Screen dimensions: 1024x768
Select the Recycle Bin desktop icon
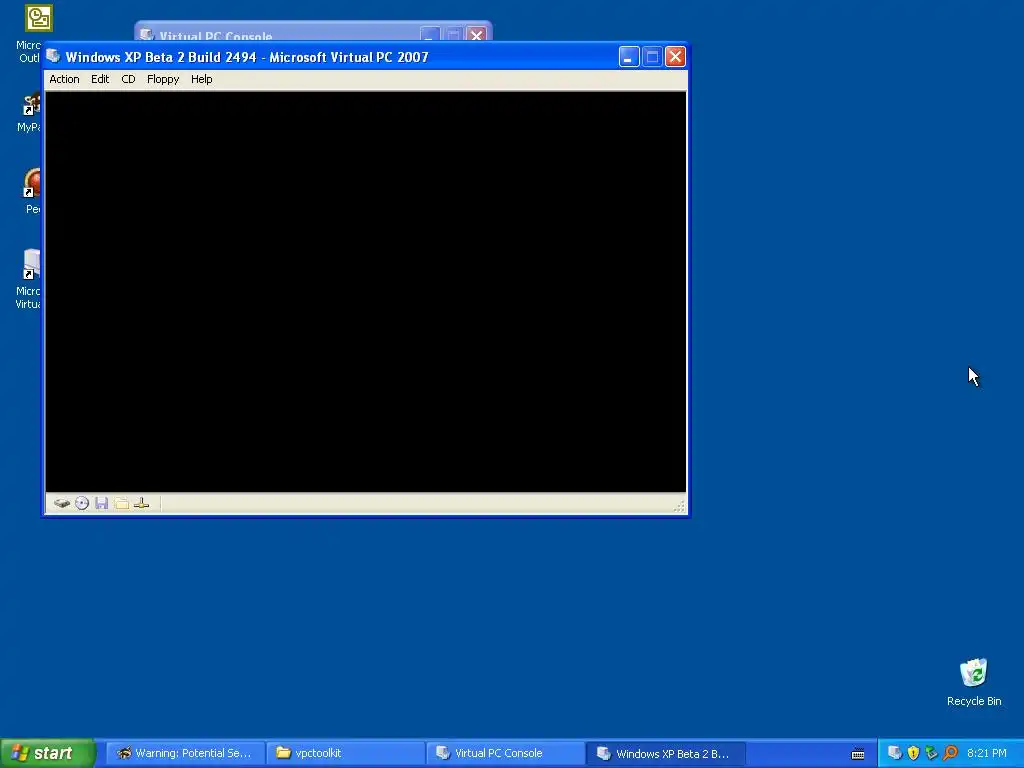click(x=974, y=682)
